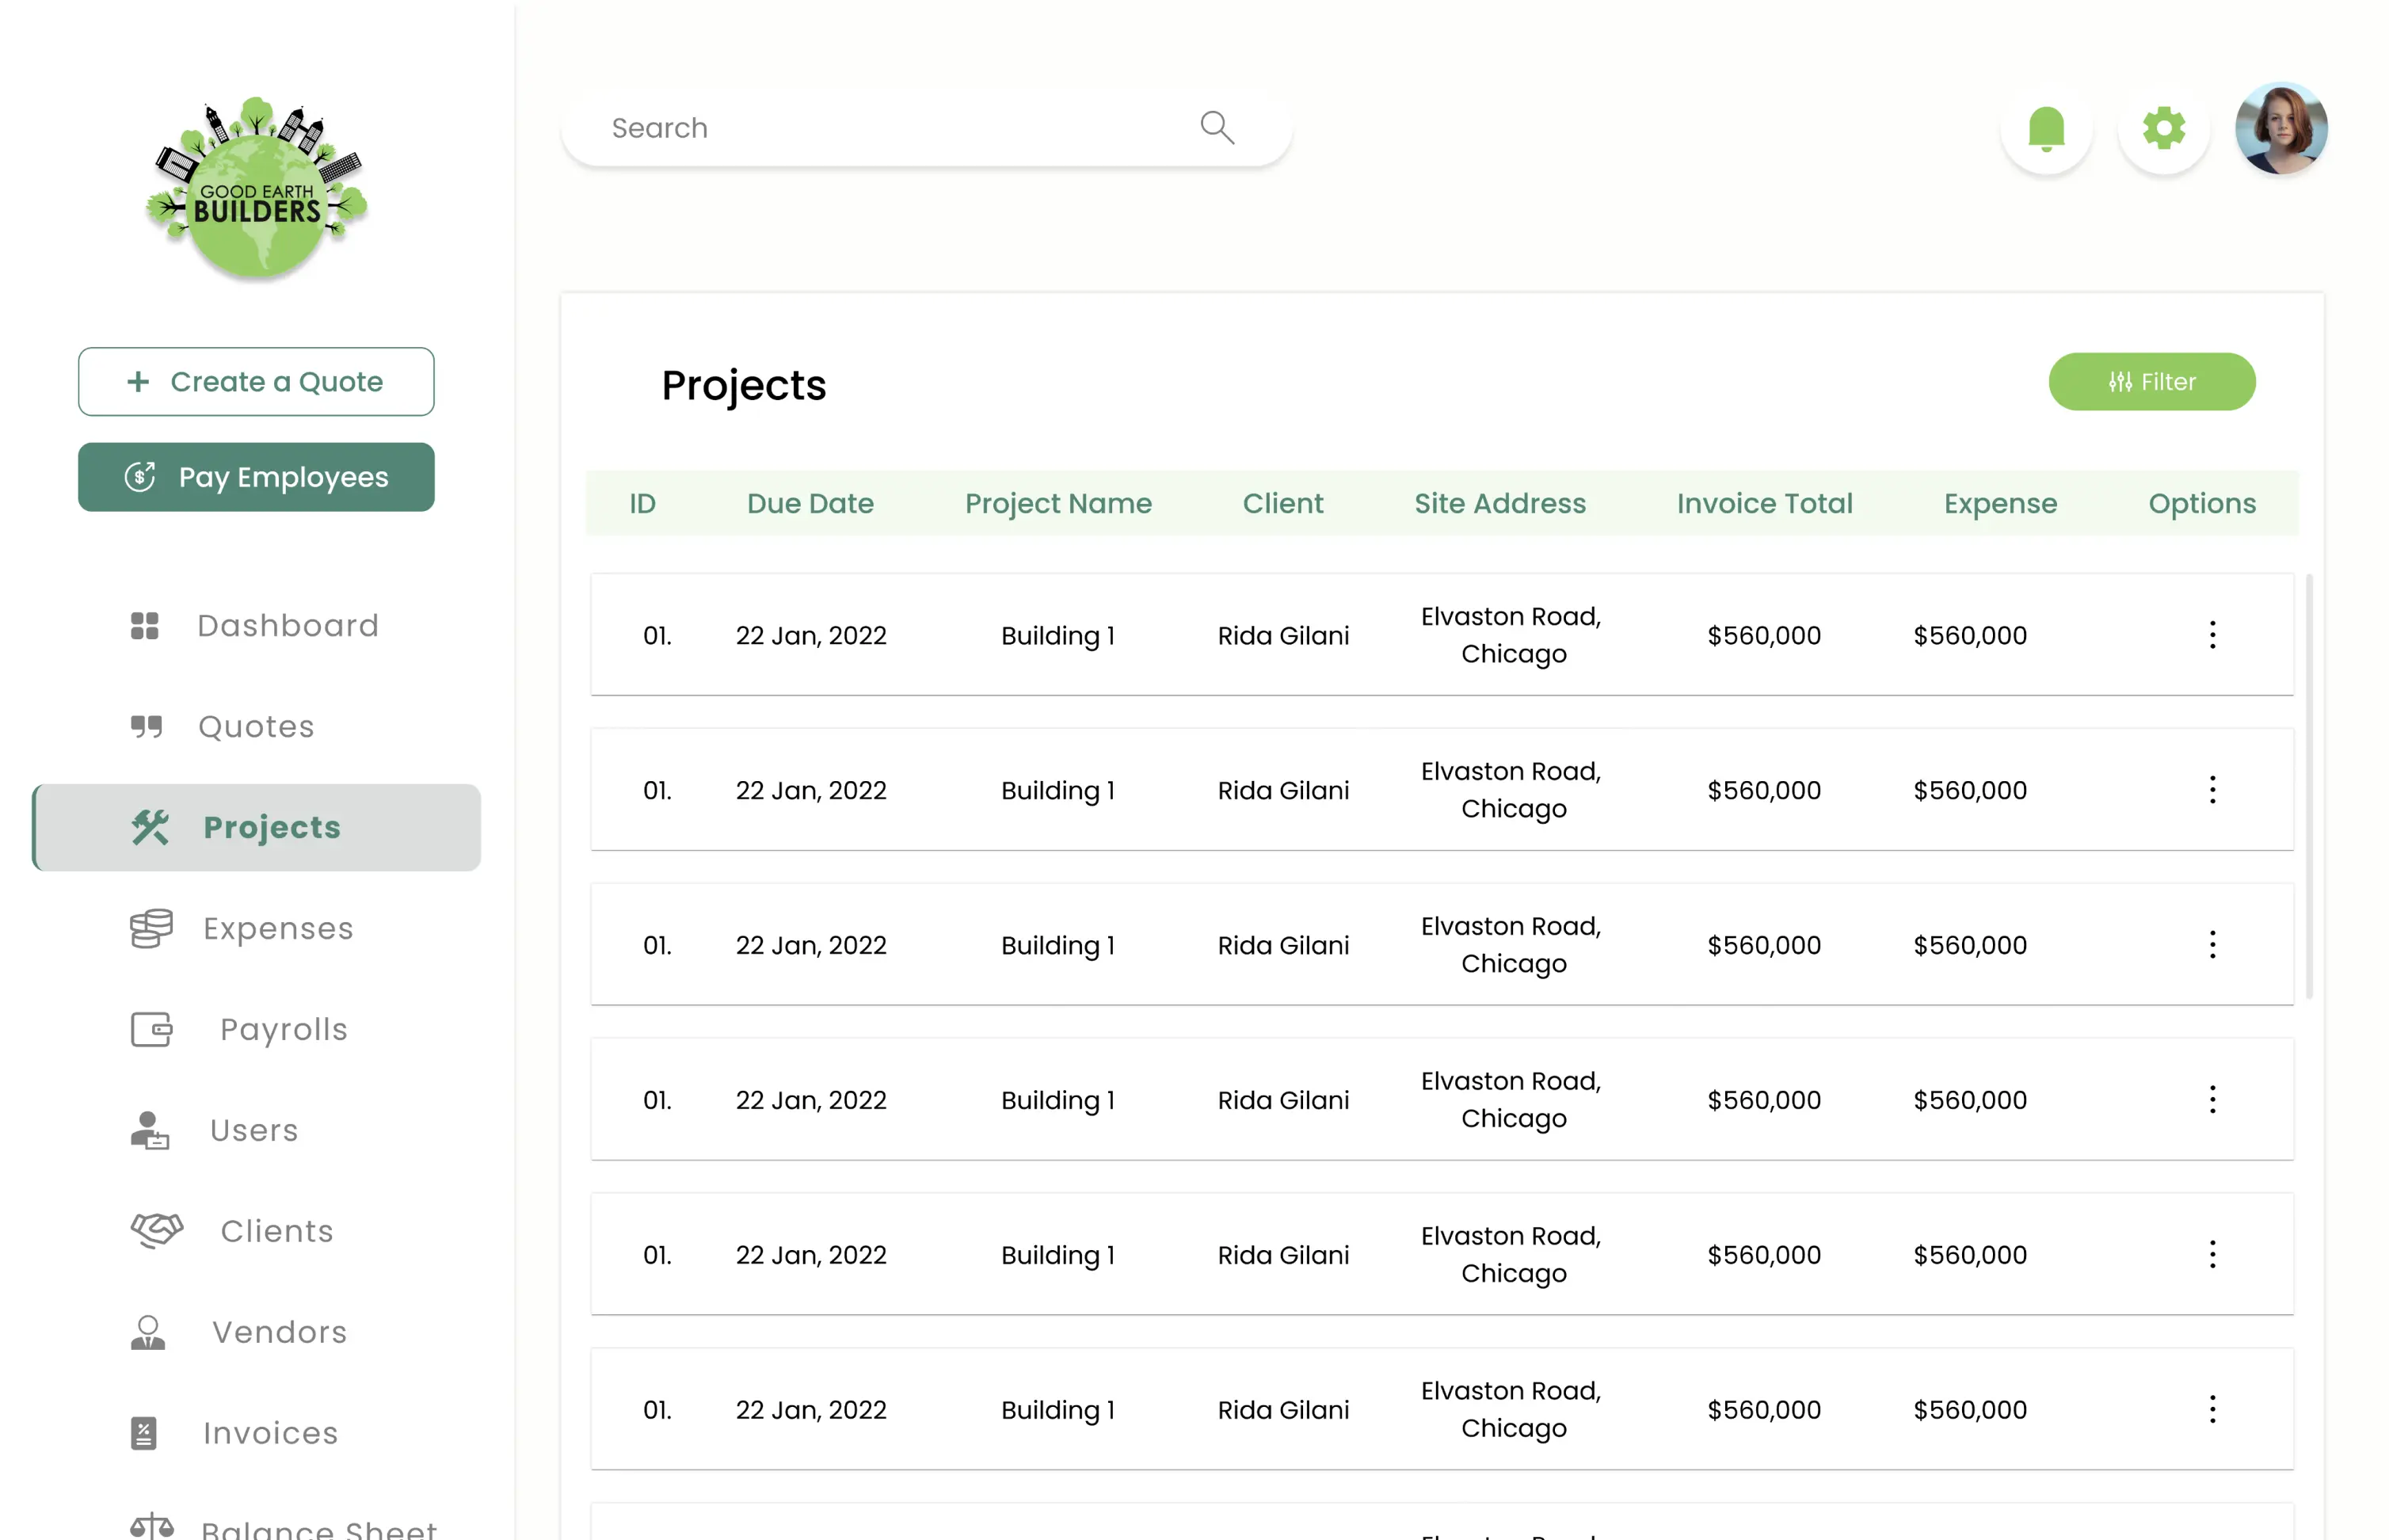Click the green Filter button
2389x1540 pixels.
tap(2151, 382)
